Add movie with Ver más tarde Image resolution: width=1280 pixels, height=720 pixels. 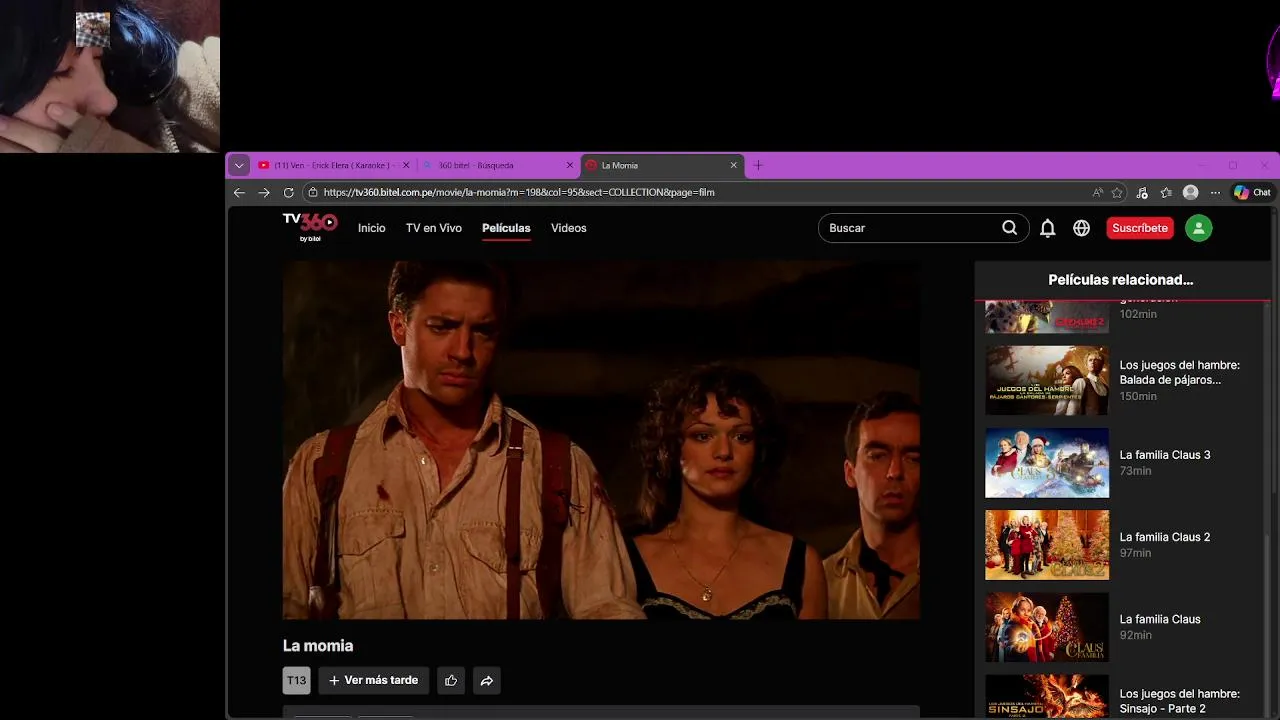click(374, 680)
